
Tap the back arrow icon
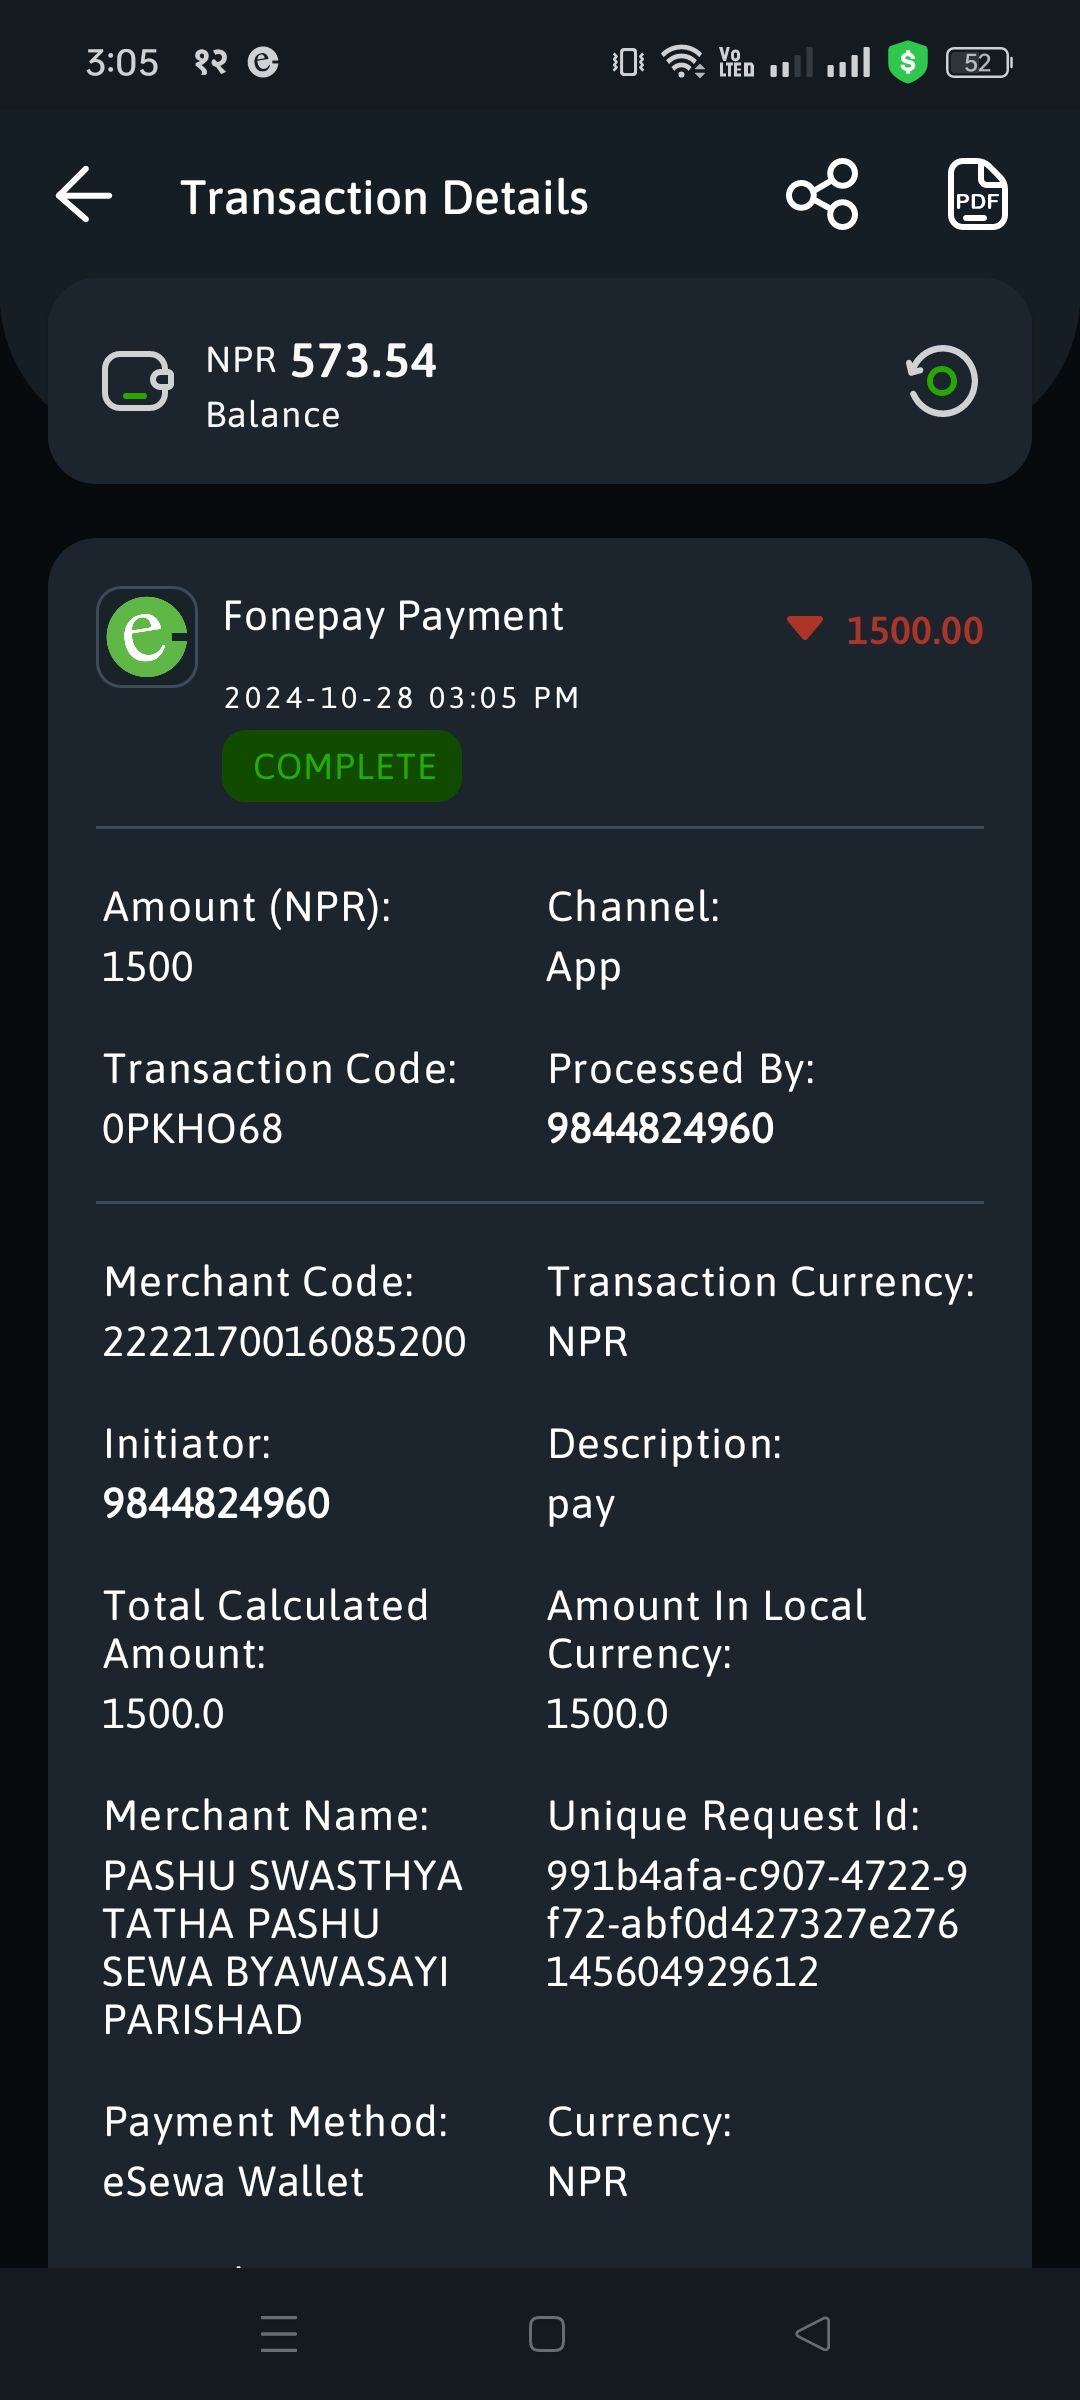coord(84,194)
